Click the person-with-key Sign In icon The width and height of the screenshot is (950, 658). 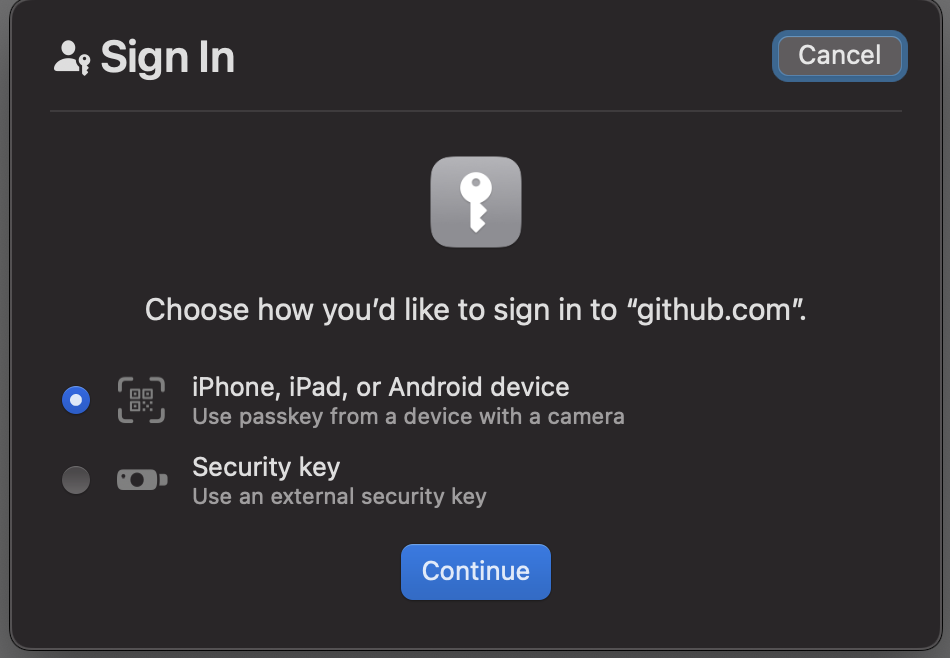coord(71,58)
